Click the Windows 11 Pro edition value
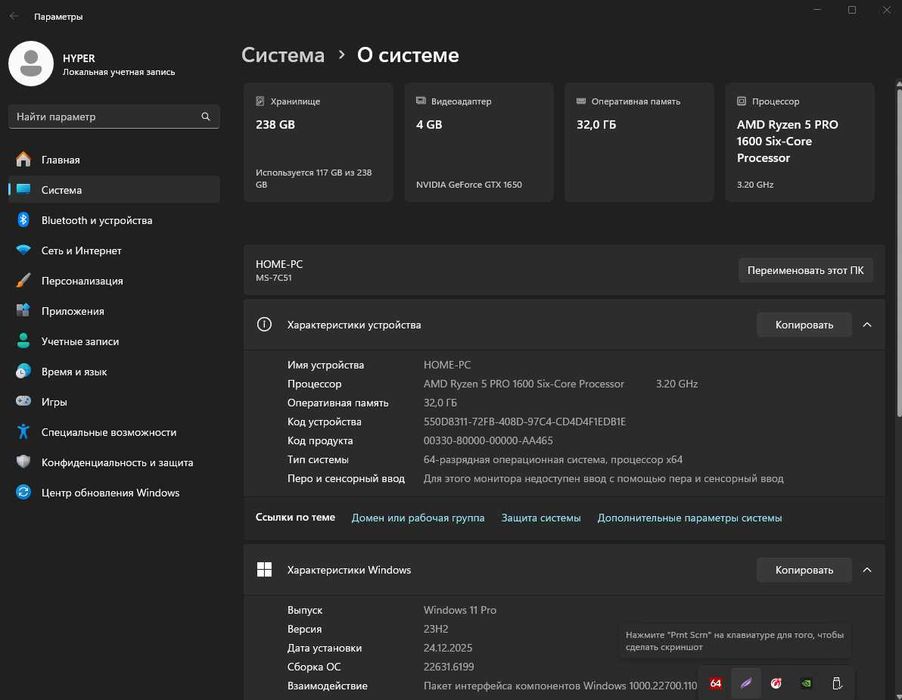 pyautogui.click(x=460, y=610)
